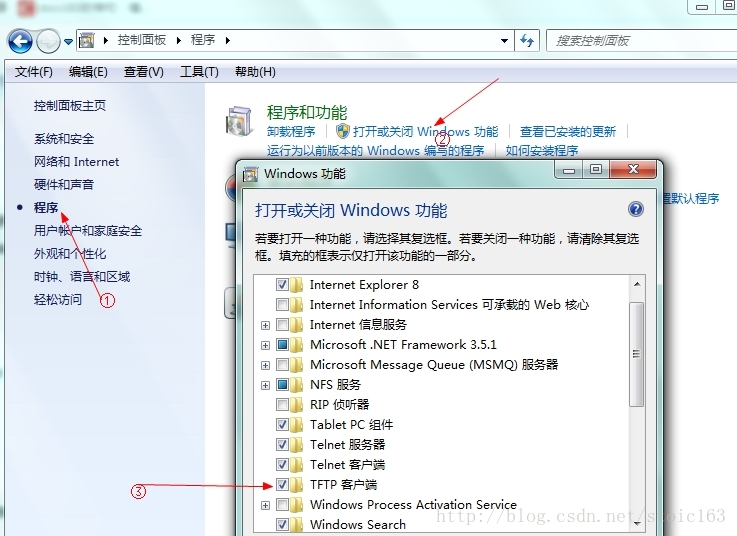
Task: Select 程序 in the left sidebar
Action: tap(46, 207)
